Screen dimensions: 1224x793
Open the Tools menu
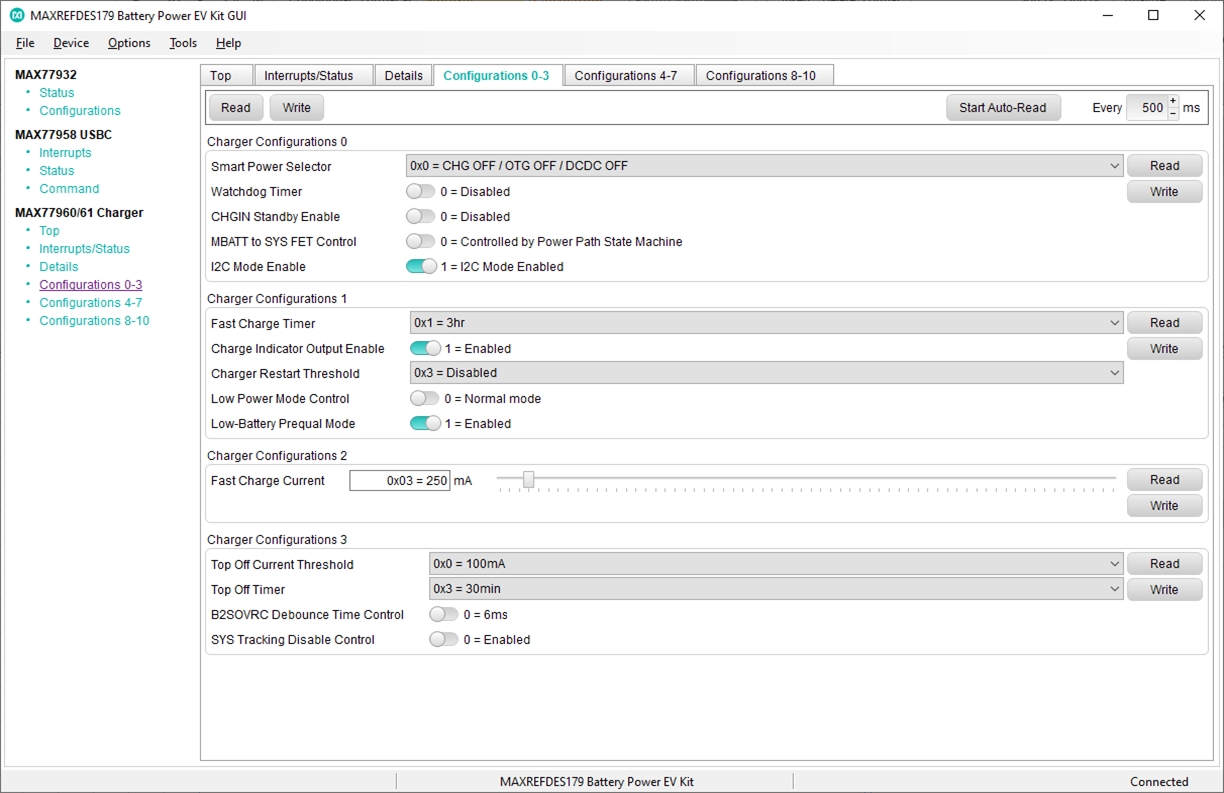click(x=183, y=43)
